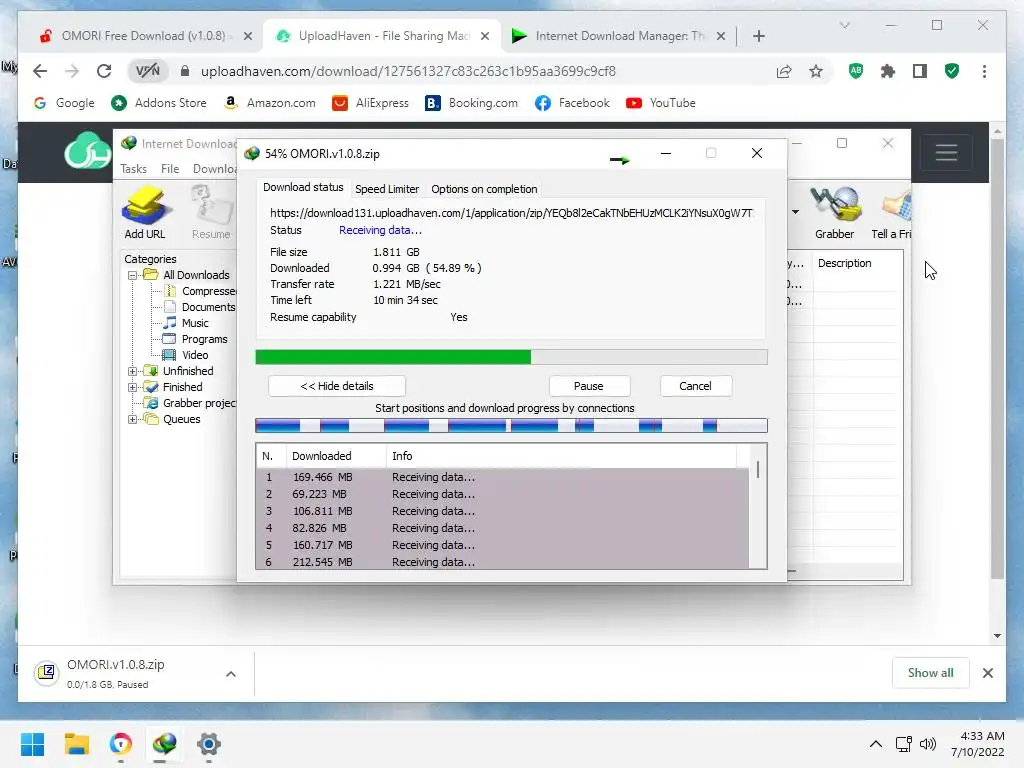Open the AdBlock extension icon
This screenshot has width=1024, height=768.
[x=856, y=71]
